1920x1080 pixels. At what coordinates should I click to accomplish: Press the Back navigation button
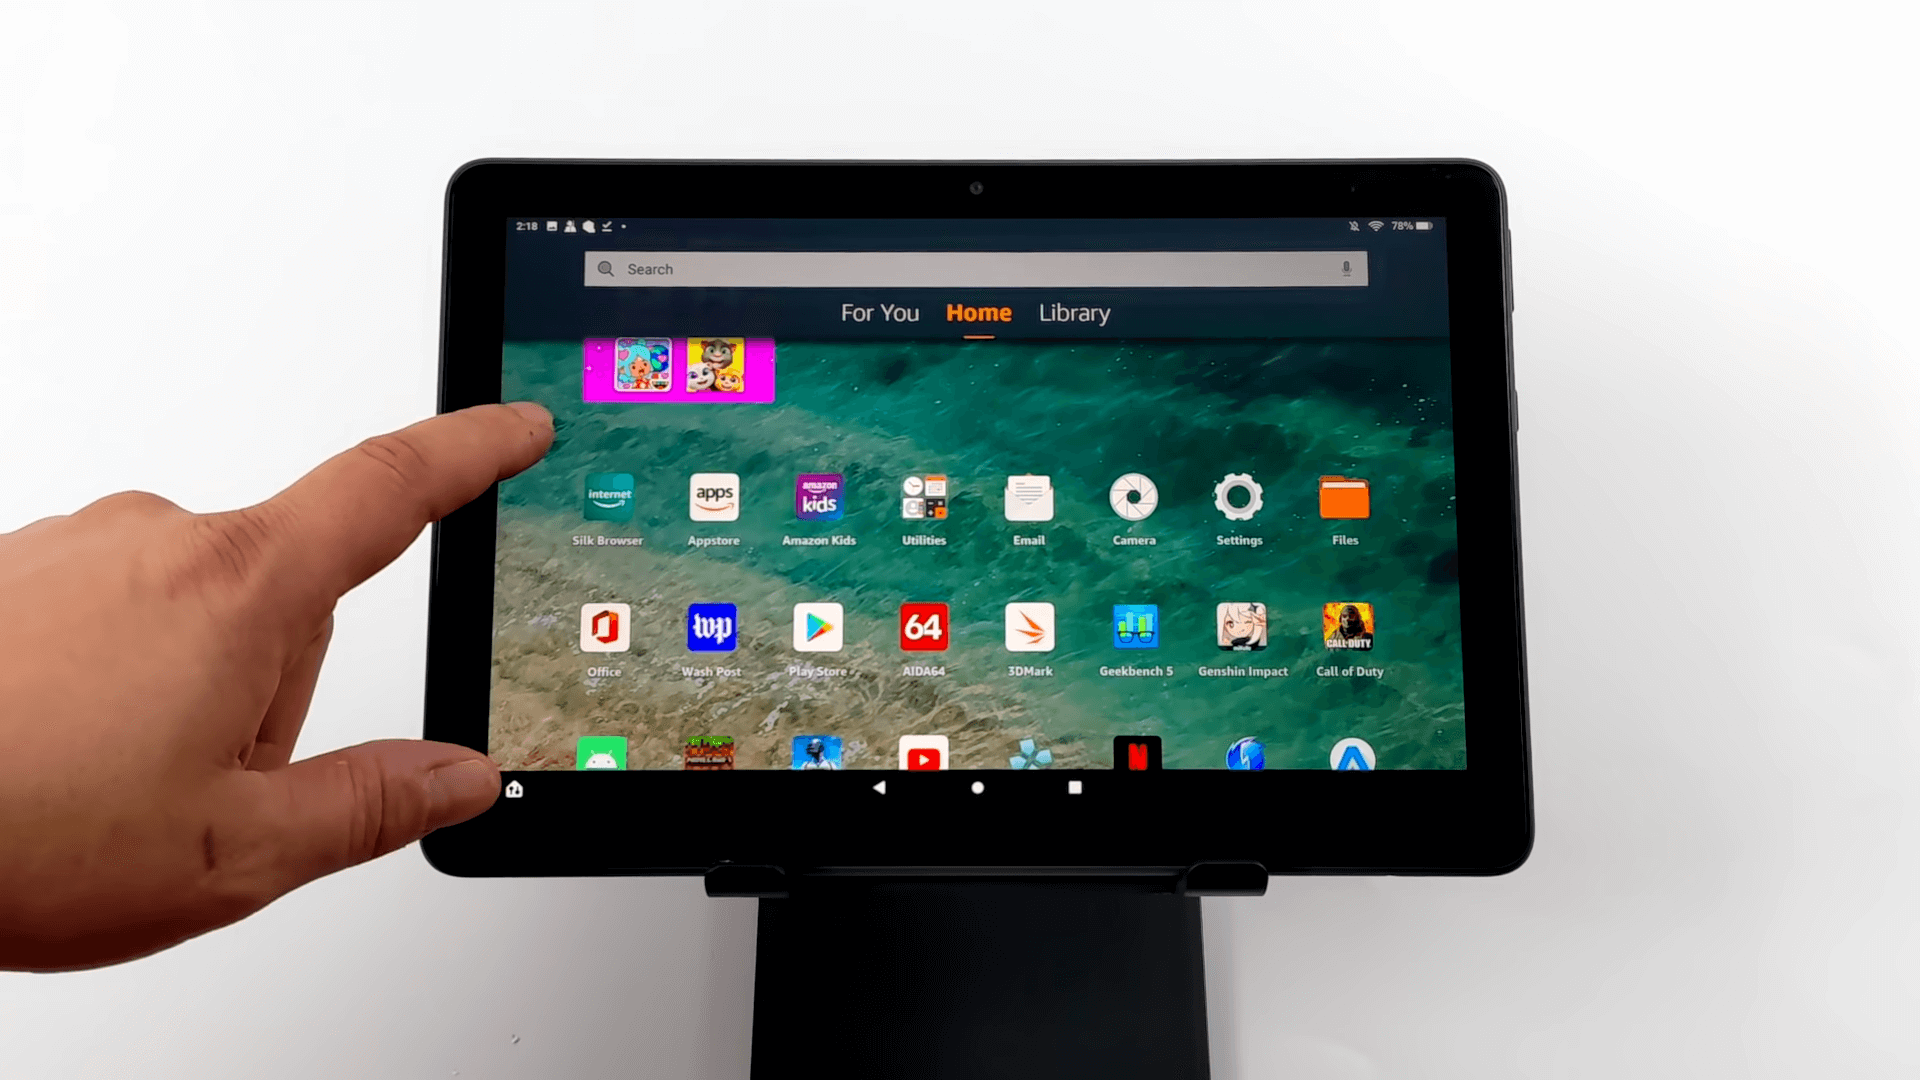pos(880,789)
